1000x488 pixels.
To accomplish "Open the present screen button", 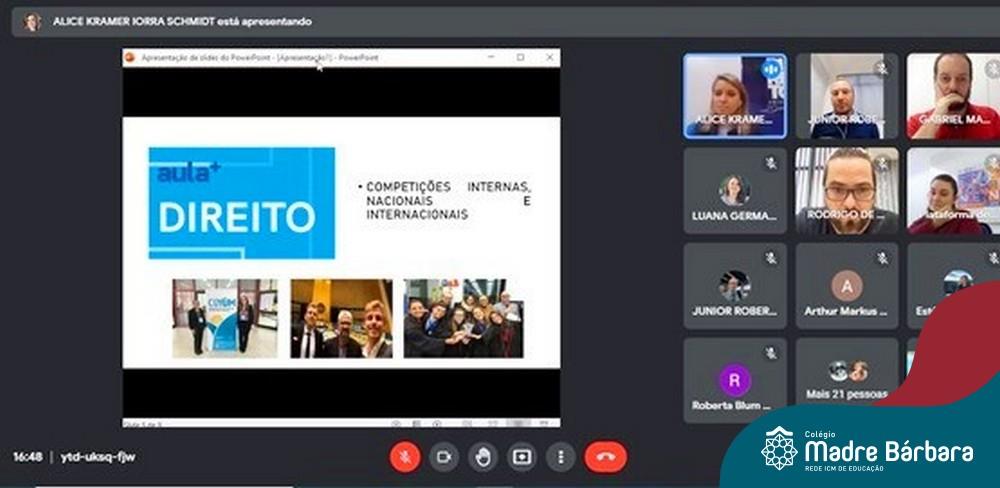I will point(522,457).
